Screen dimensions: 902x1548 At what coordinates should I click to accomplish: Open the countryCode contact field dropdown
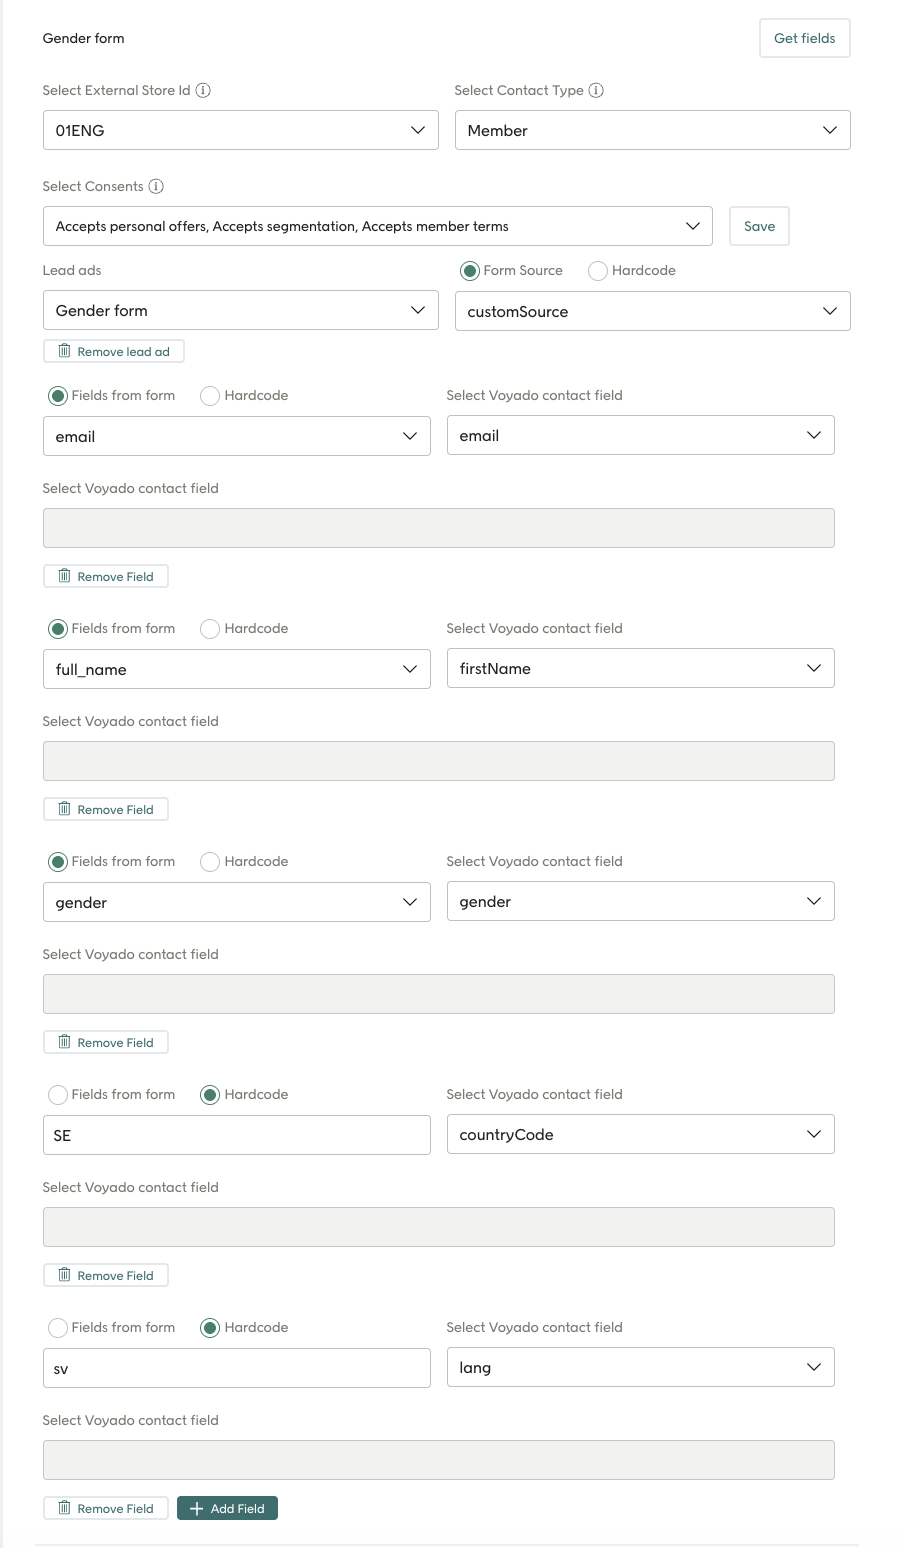click(640, 1134)
